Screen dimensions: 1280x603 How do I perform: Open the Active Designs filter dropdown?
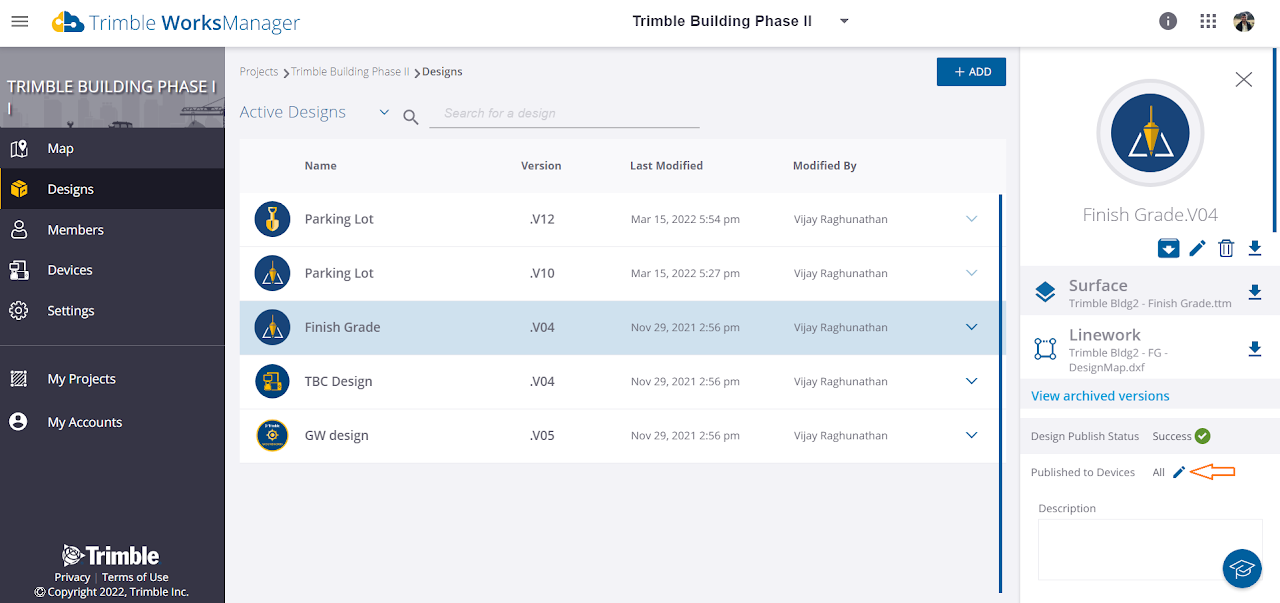tap(384, 113)
